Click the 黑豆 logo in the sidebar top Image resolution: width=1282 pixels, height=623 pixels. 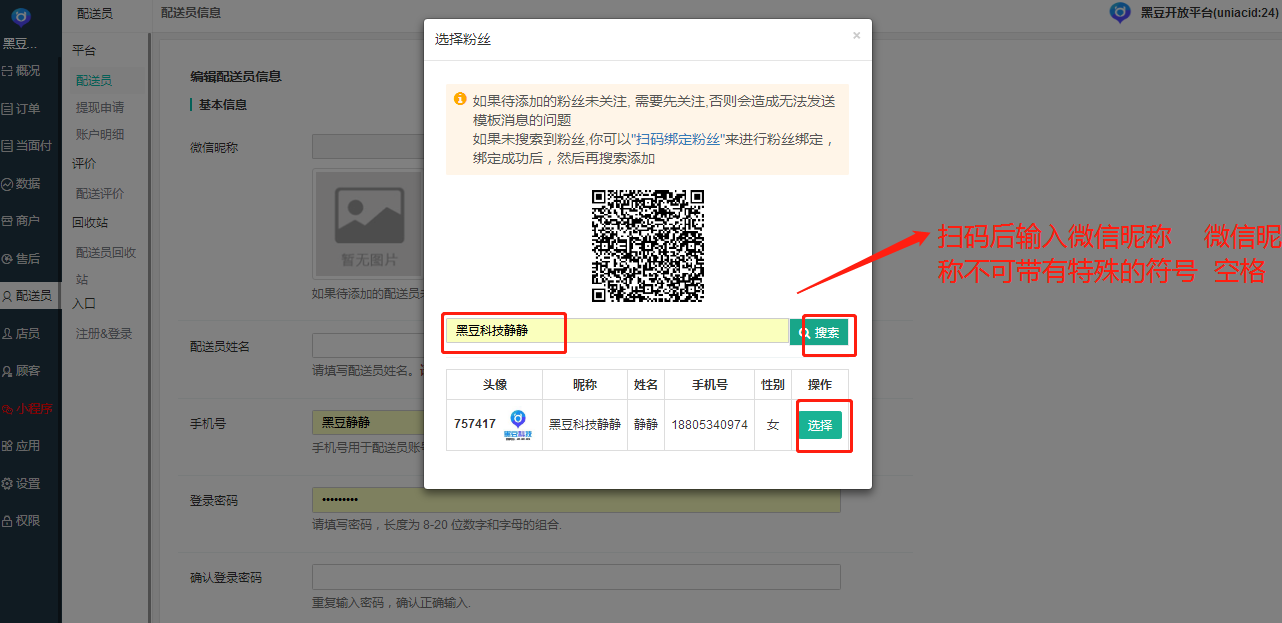(21, 16)
